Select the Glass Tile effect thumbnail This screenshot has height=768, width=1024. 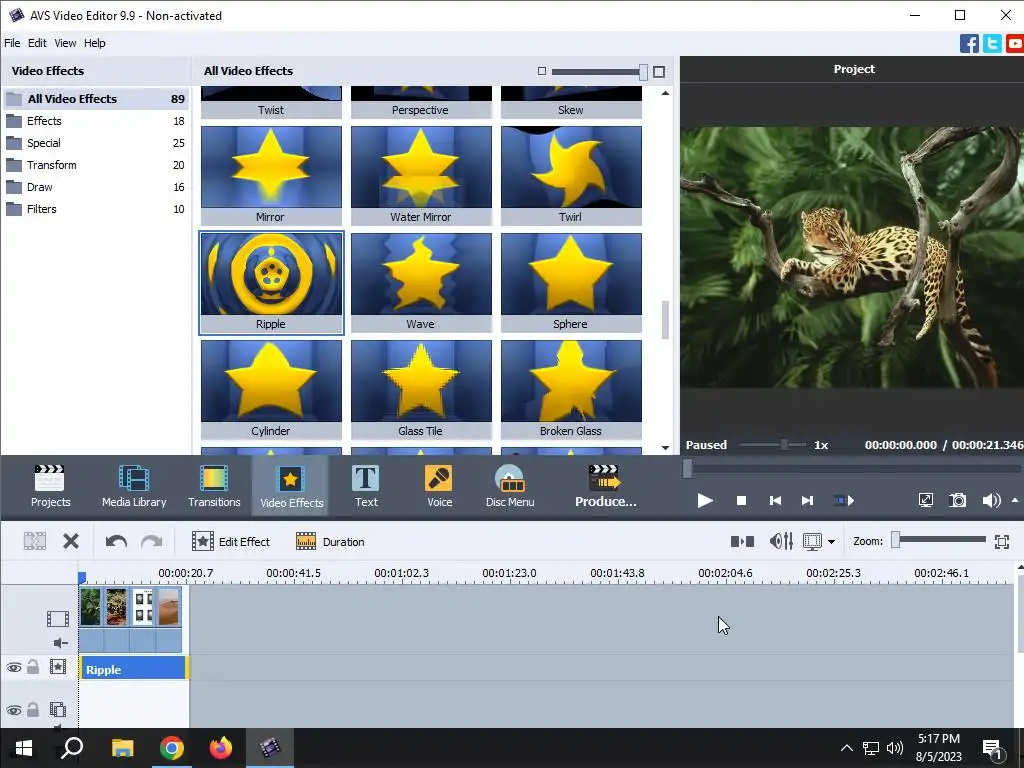(421, 389)
